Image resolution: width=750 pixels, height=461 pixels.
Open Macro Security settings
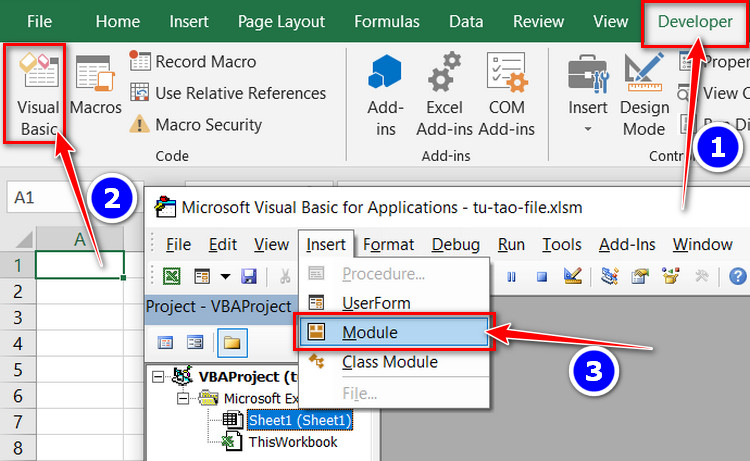196,125
